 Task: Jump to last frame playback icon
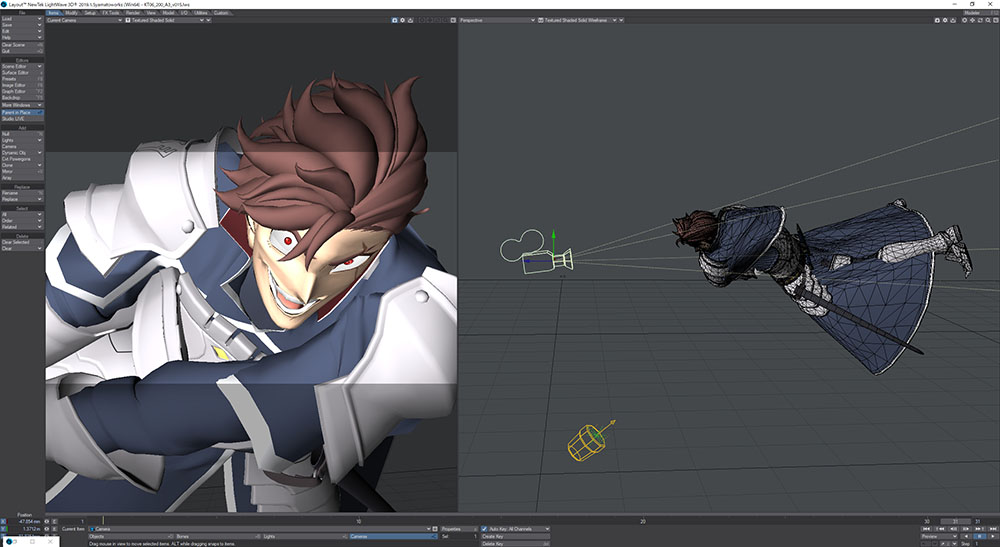pyautogui.click(x=993, y=529)
